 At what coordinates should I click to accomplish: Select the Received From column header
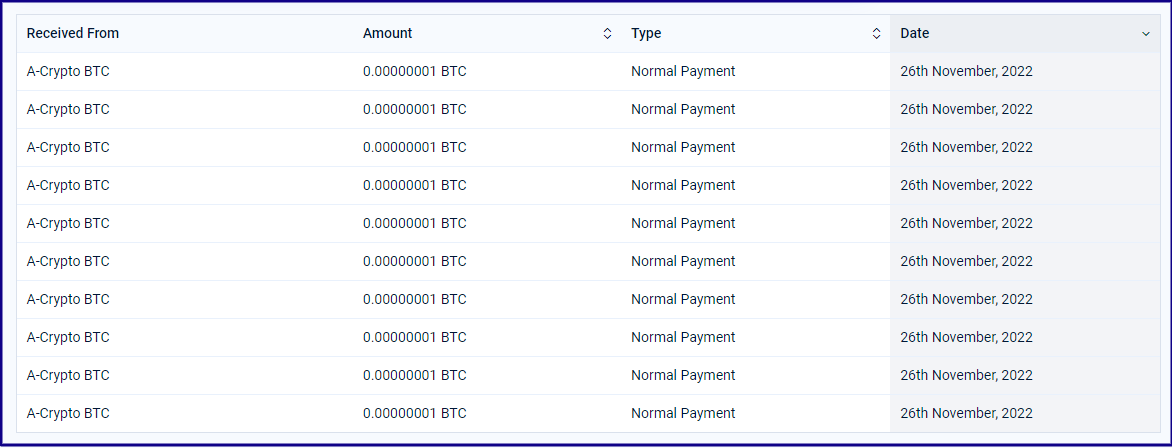[x=73, y=34]
